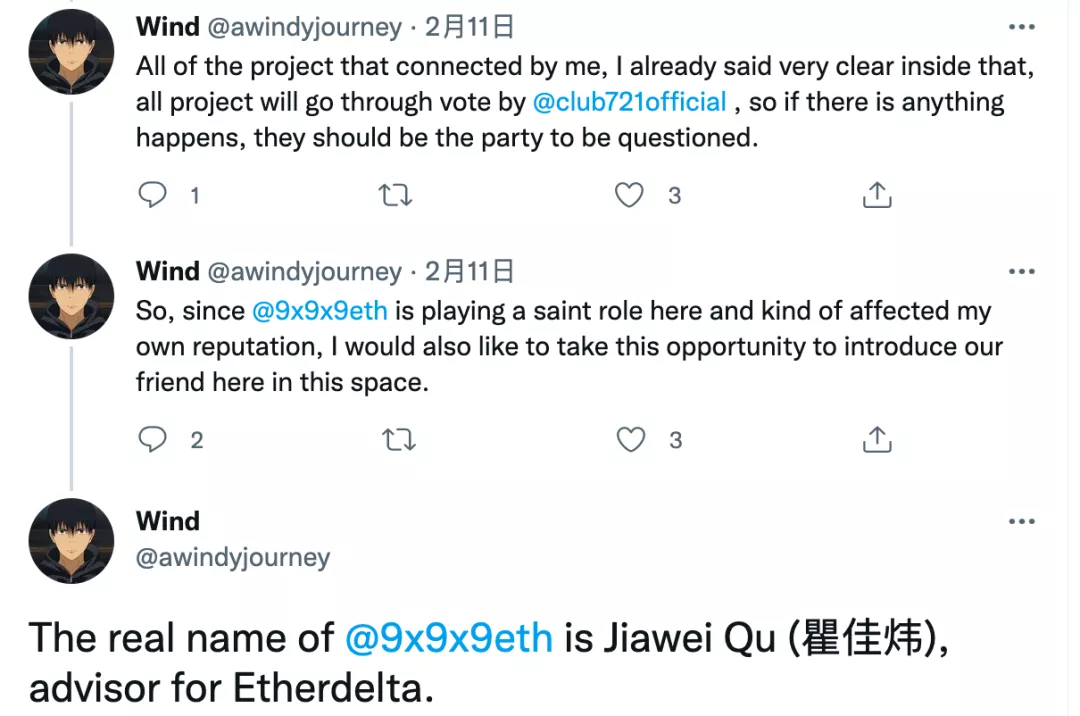Screen dimensions: 1080x716
Task: Open Wind's avatar on the third tweet
Action: point(71,541)
